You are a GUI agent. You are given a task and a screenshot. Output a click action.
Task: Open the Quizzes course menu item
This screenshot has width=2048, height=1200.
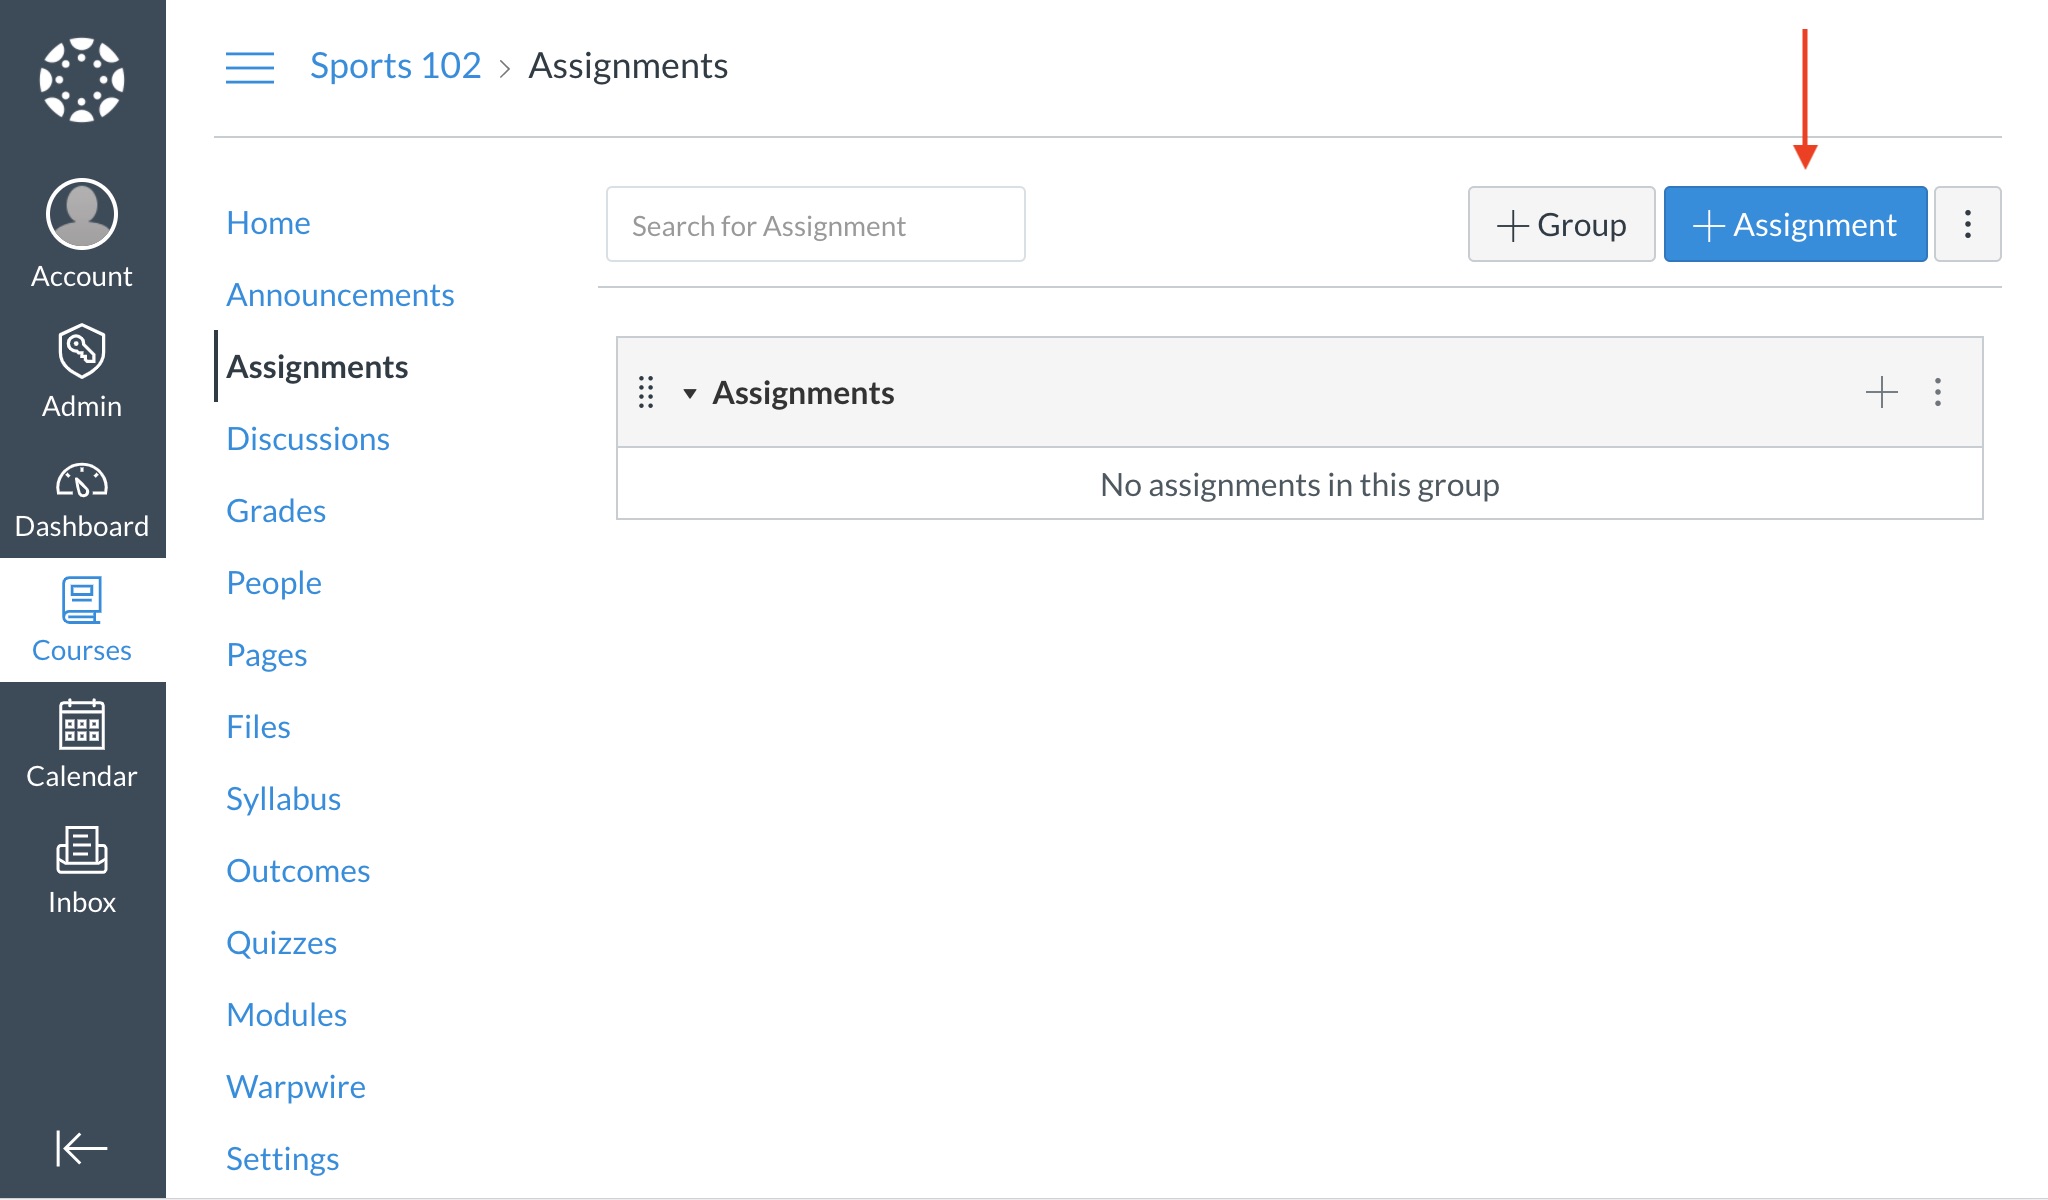[281, 943]
